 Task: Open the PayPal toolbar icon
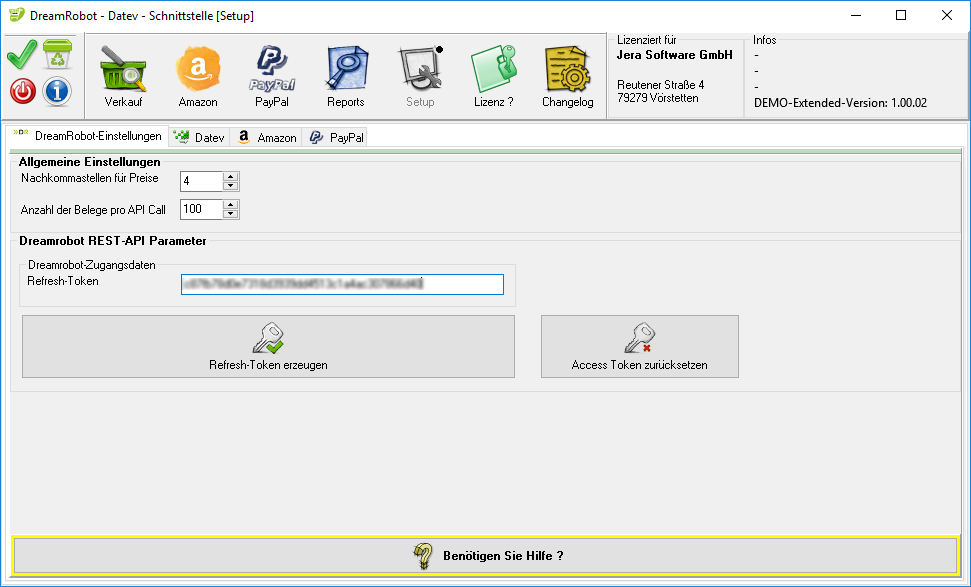(x=272, y=76)
